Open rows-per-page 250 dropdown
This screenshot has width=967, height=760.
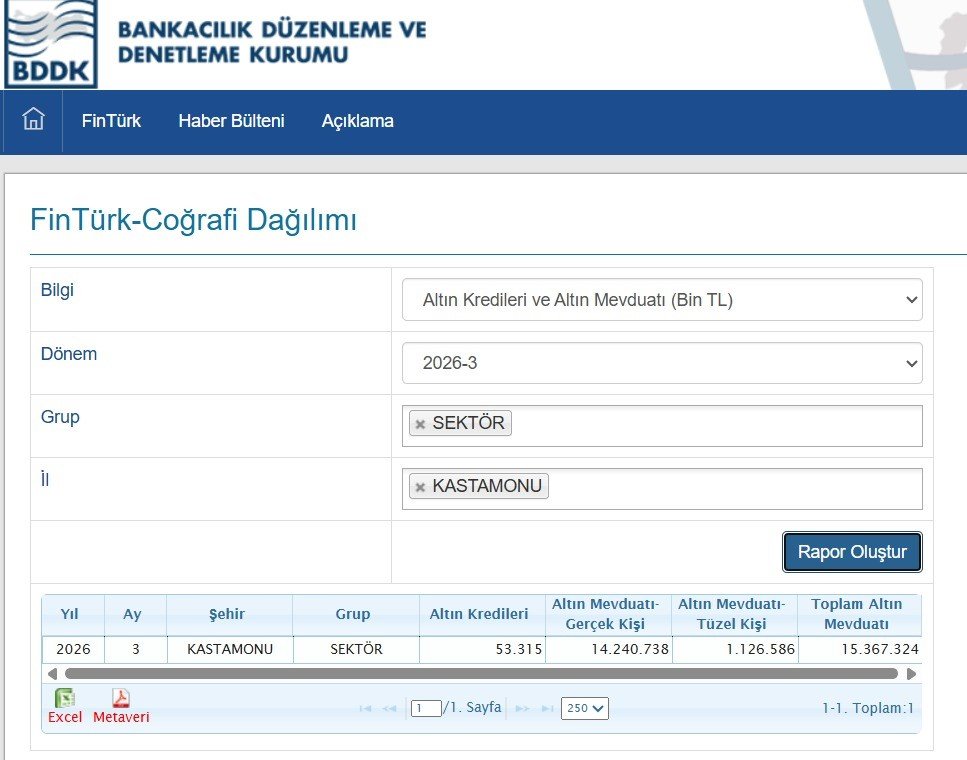585,708
